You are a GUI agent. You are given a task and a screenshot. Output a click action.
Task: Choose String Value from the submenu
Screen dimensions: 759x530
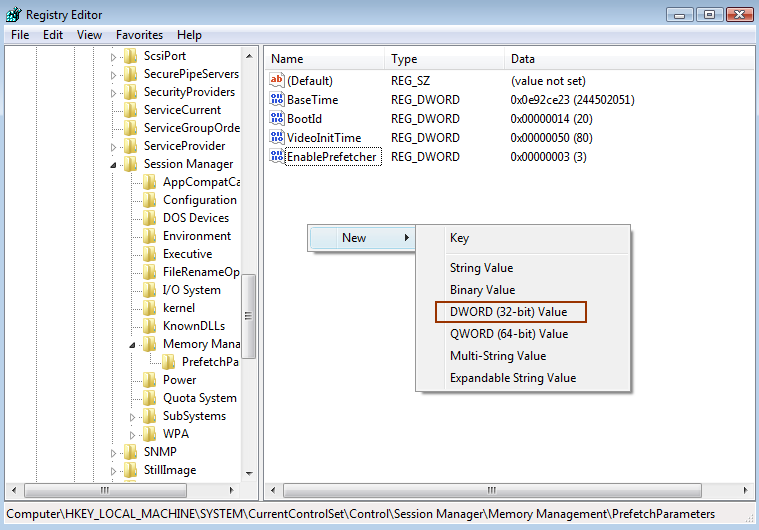(x=523, y=268)
